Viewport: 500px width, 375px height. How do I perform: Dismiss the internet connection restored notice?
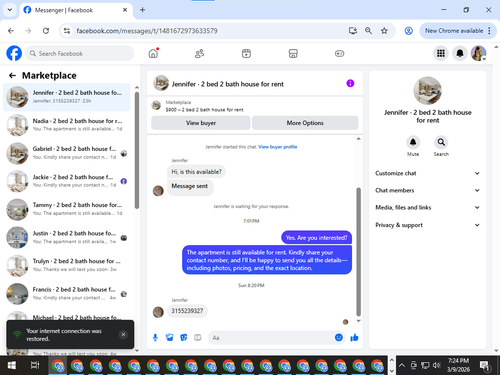point(123,334)
